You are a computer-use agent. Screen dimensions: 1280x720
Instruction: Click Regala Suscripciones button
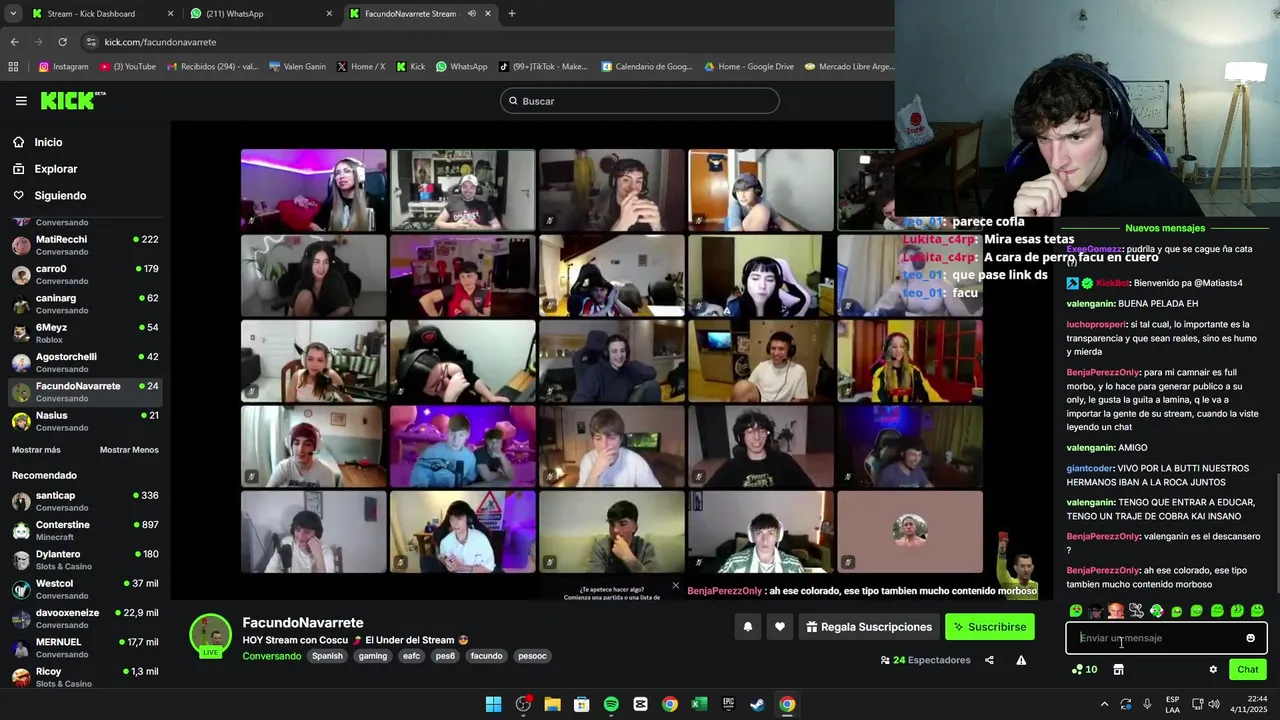[x=869, y=627]
